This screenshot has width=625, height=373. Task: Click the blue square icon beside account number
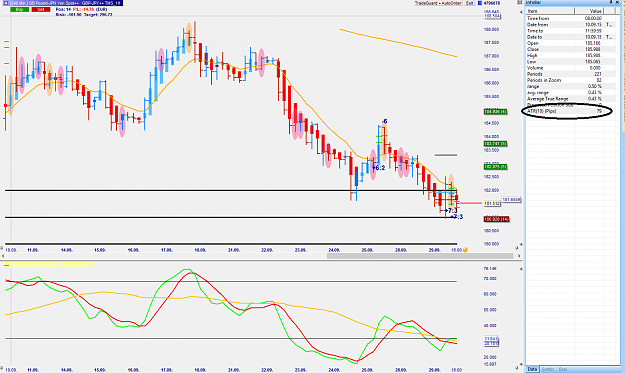tap(480, 3)
